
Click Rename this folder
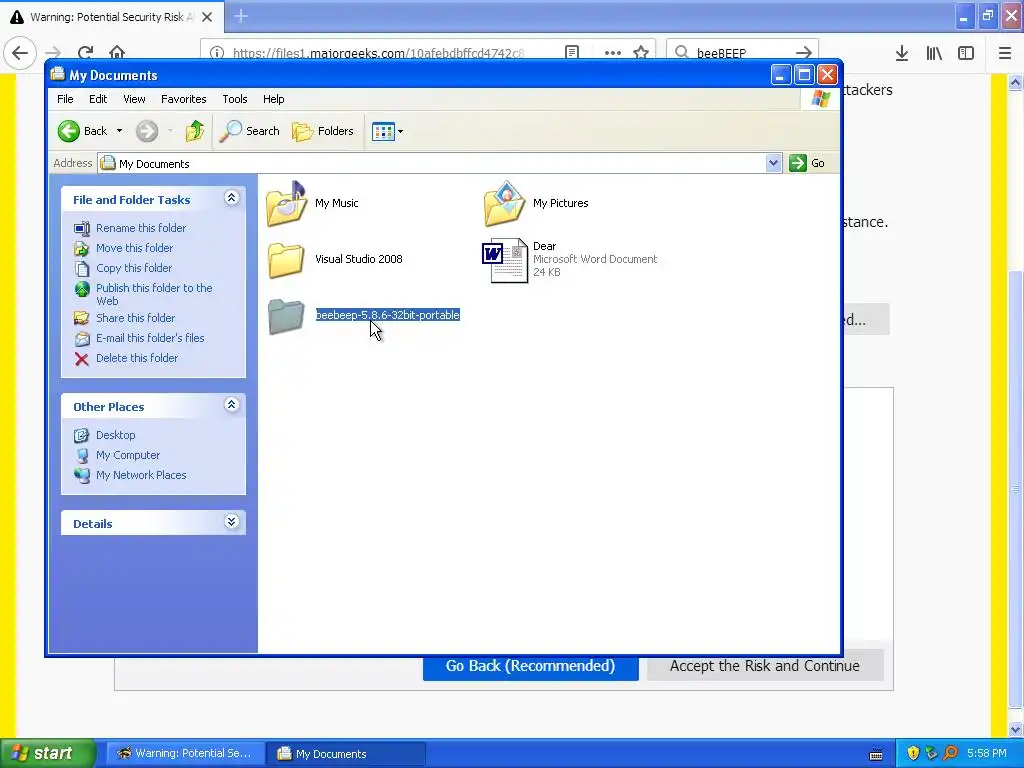pyautogui.click(x=140, y=228)
